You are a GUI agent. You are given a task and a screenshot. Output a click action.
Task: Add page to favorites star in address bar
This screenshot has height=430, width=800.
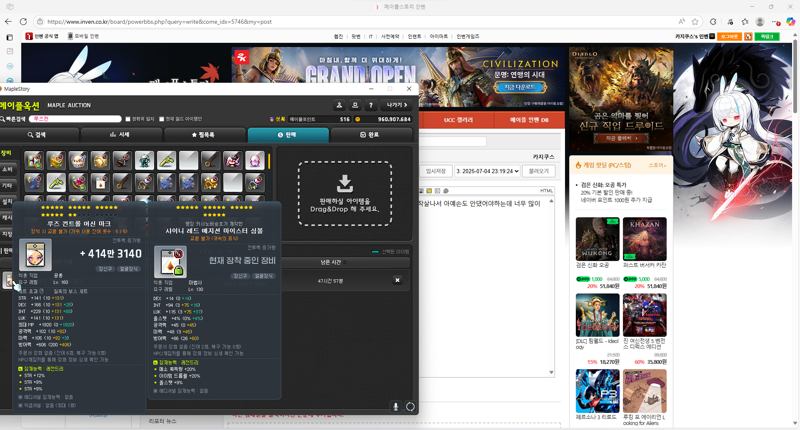click(695, 21)
